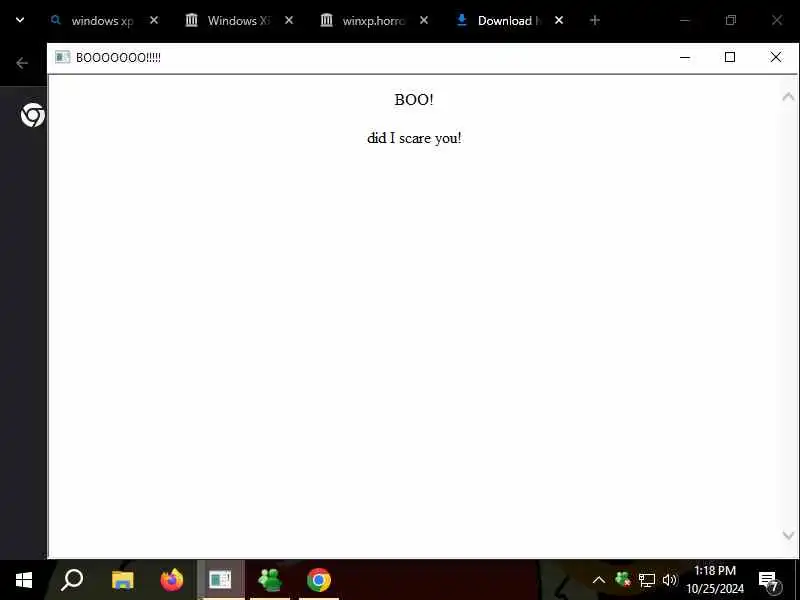The width and height of the screenshot is (800, 600).
Task: Open the notification action center
Action: [769, 581]
